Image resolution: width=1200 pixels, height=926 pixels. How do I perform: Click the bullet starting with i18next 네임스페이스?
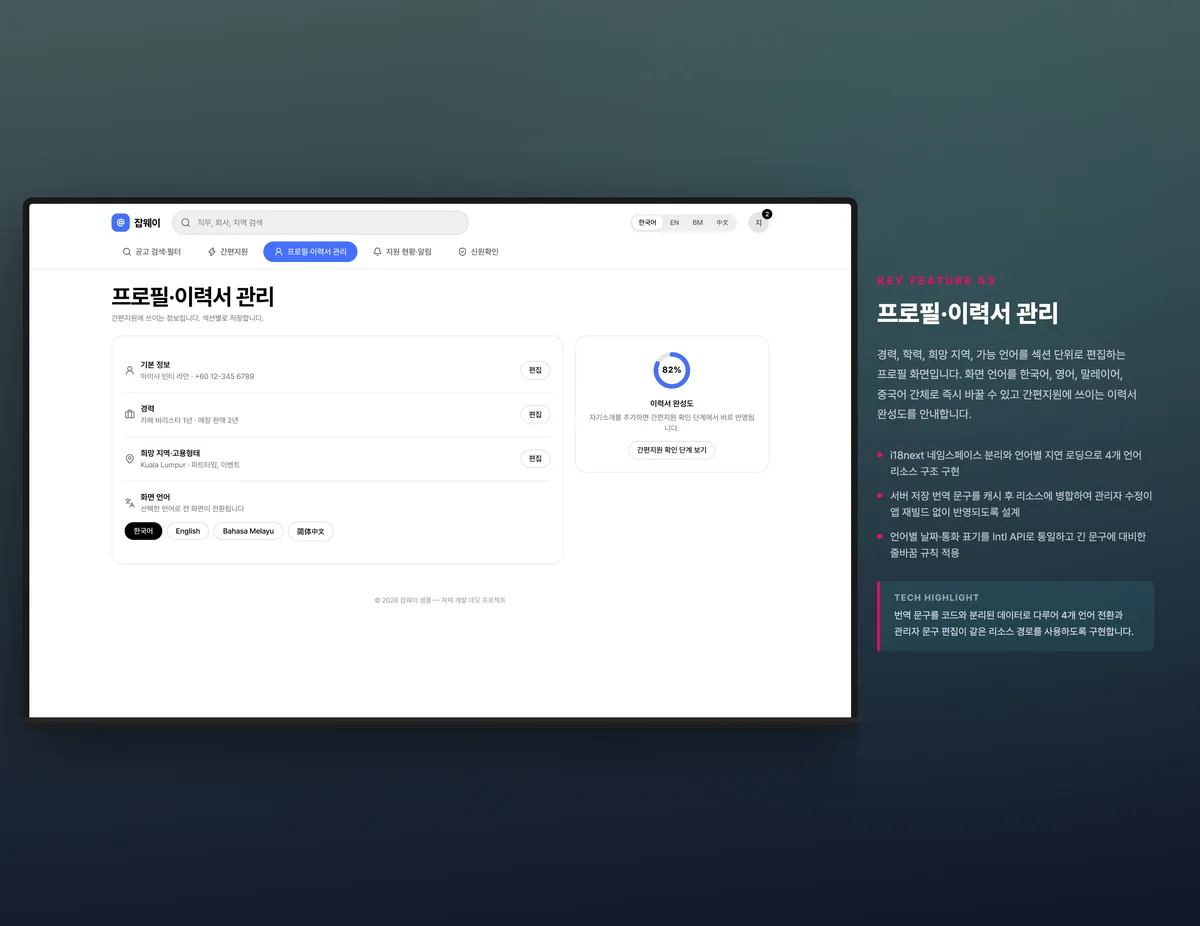click(1015, 463)
